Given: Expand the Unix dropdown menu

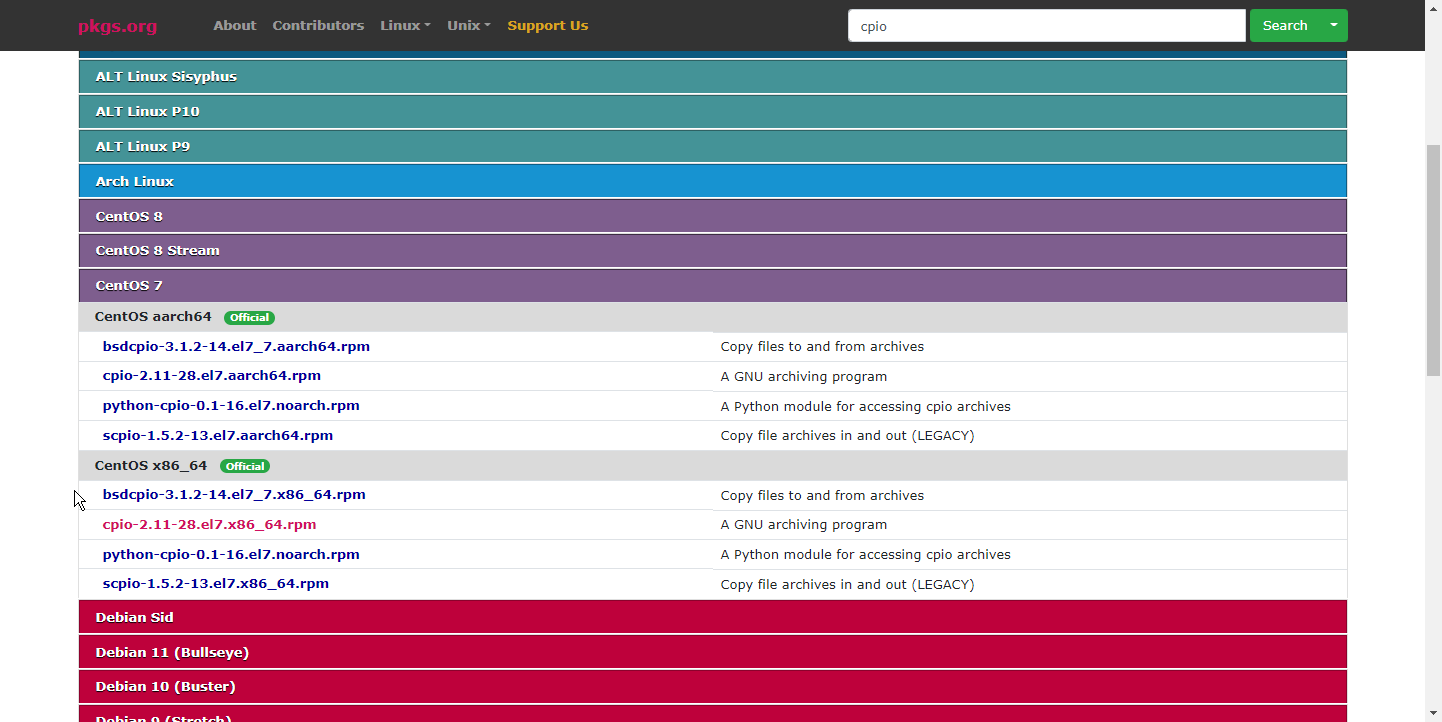Looking at the screenshot, I should [468, 26].
